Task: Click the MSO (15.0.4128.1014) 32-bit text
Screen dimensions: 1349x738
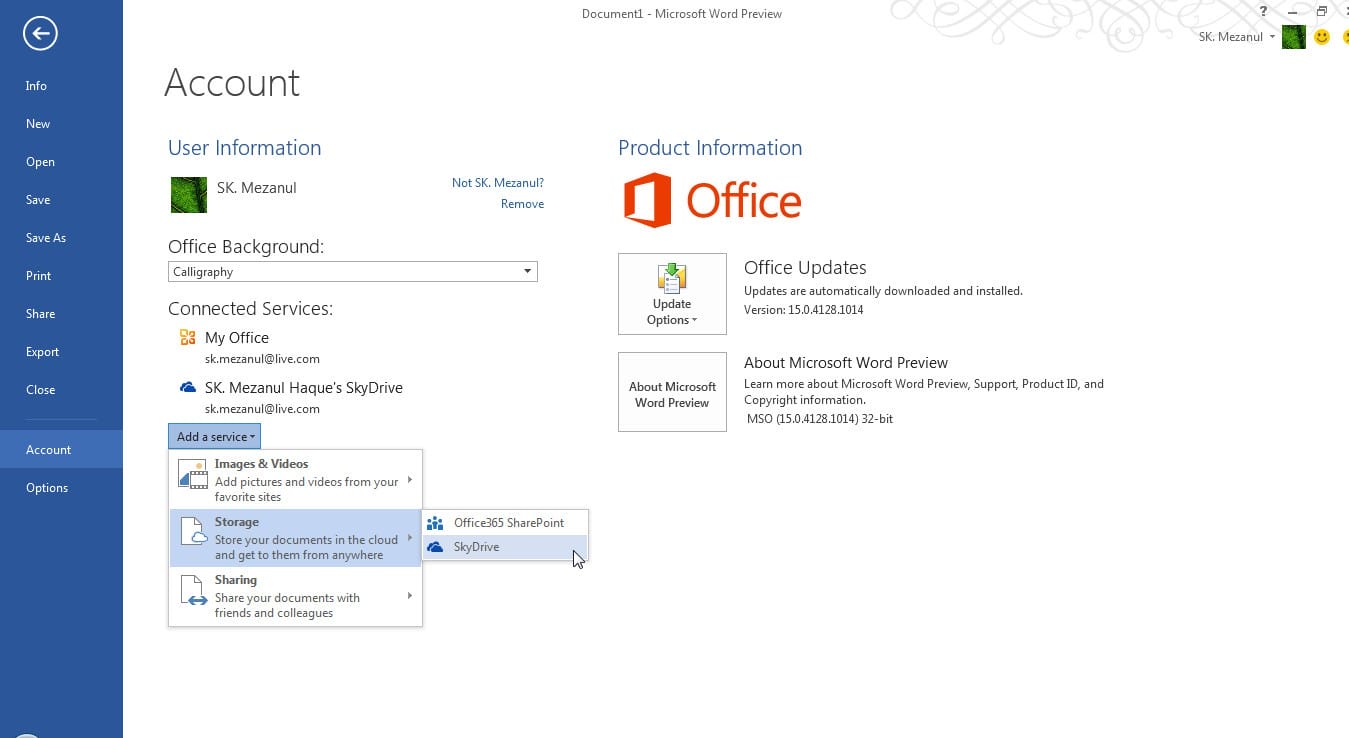Action: (820, 419)
